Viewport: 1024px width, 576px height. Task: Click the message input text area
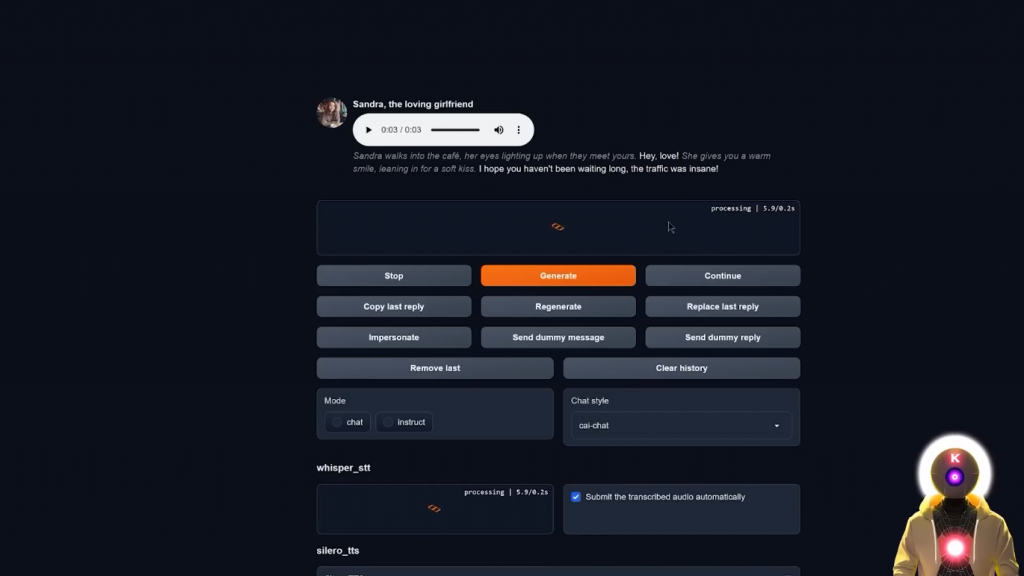558,228
